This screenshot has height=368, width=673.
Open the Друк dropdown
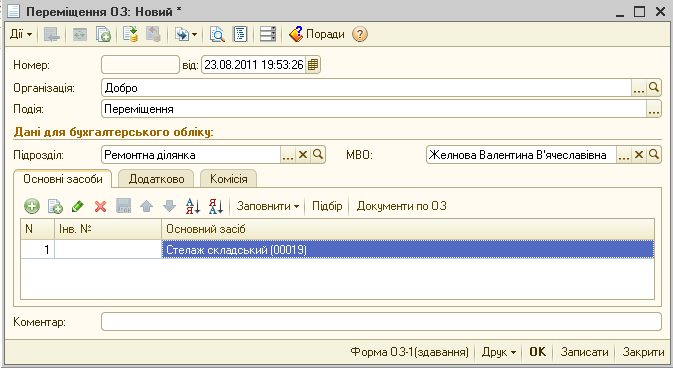(499, 352)
